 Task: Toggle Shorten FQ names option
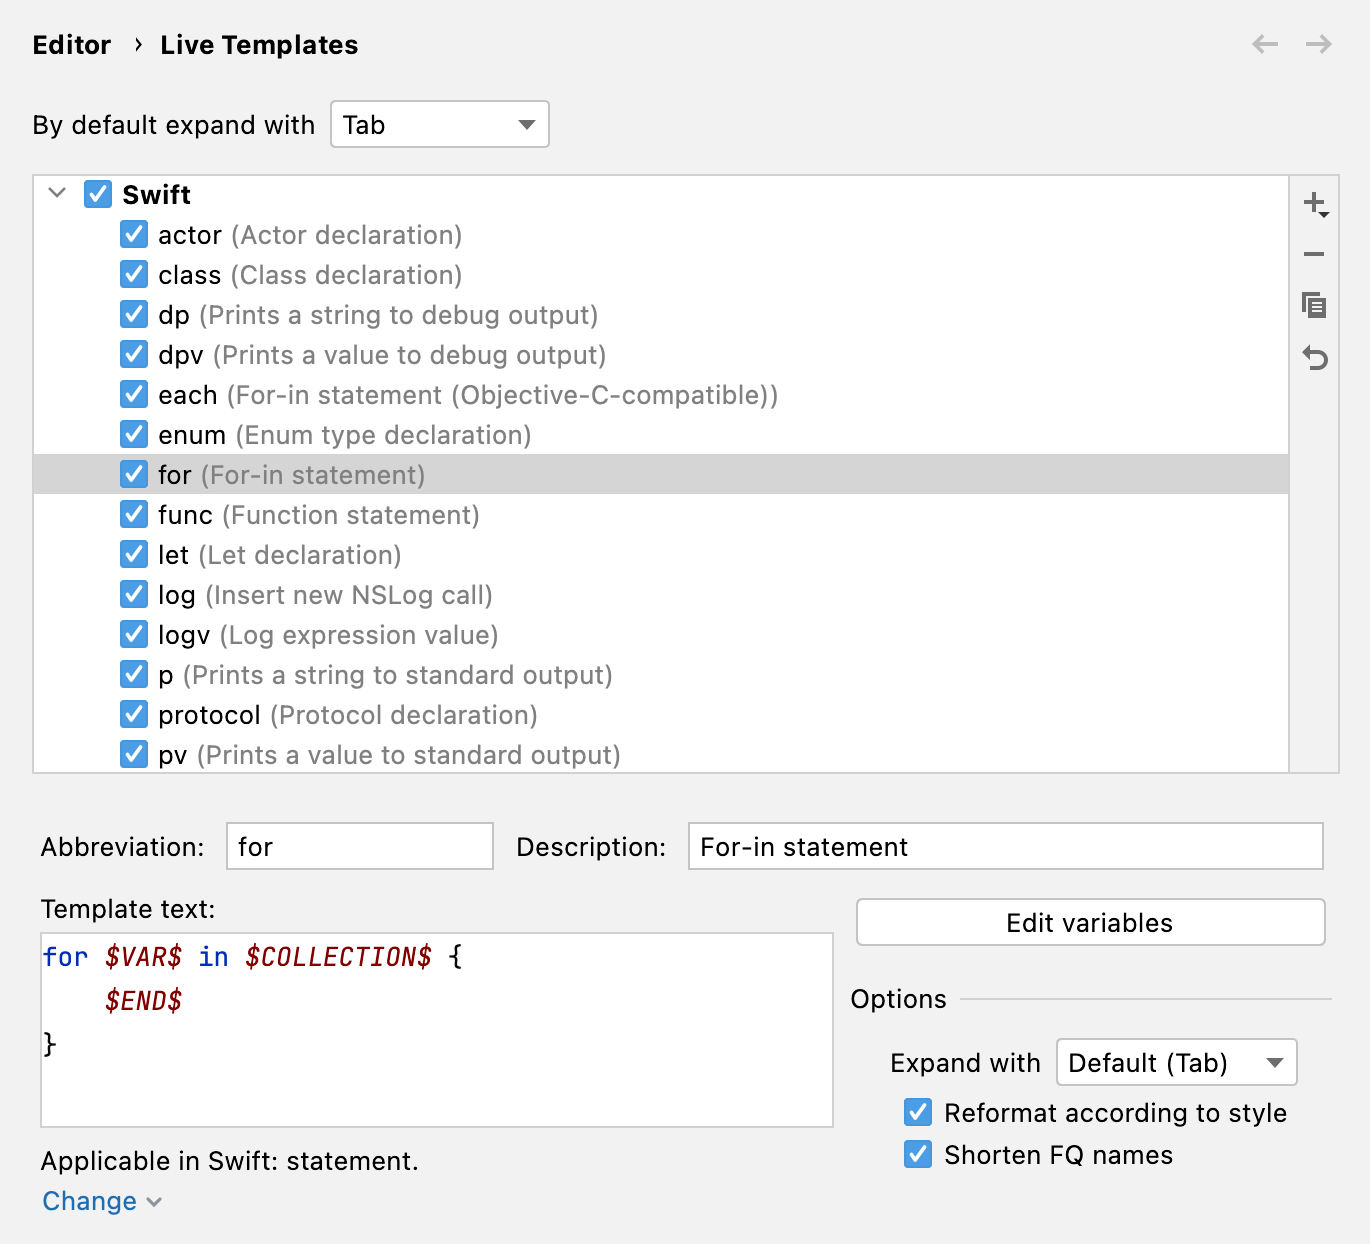tap(918, 1154)
